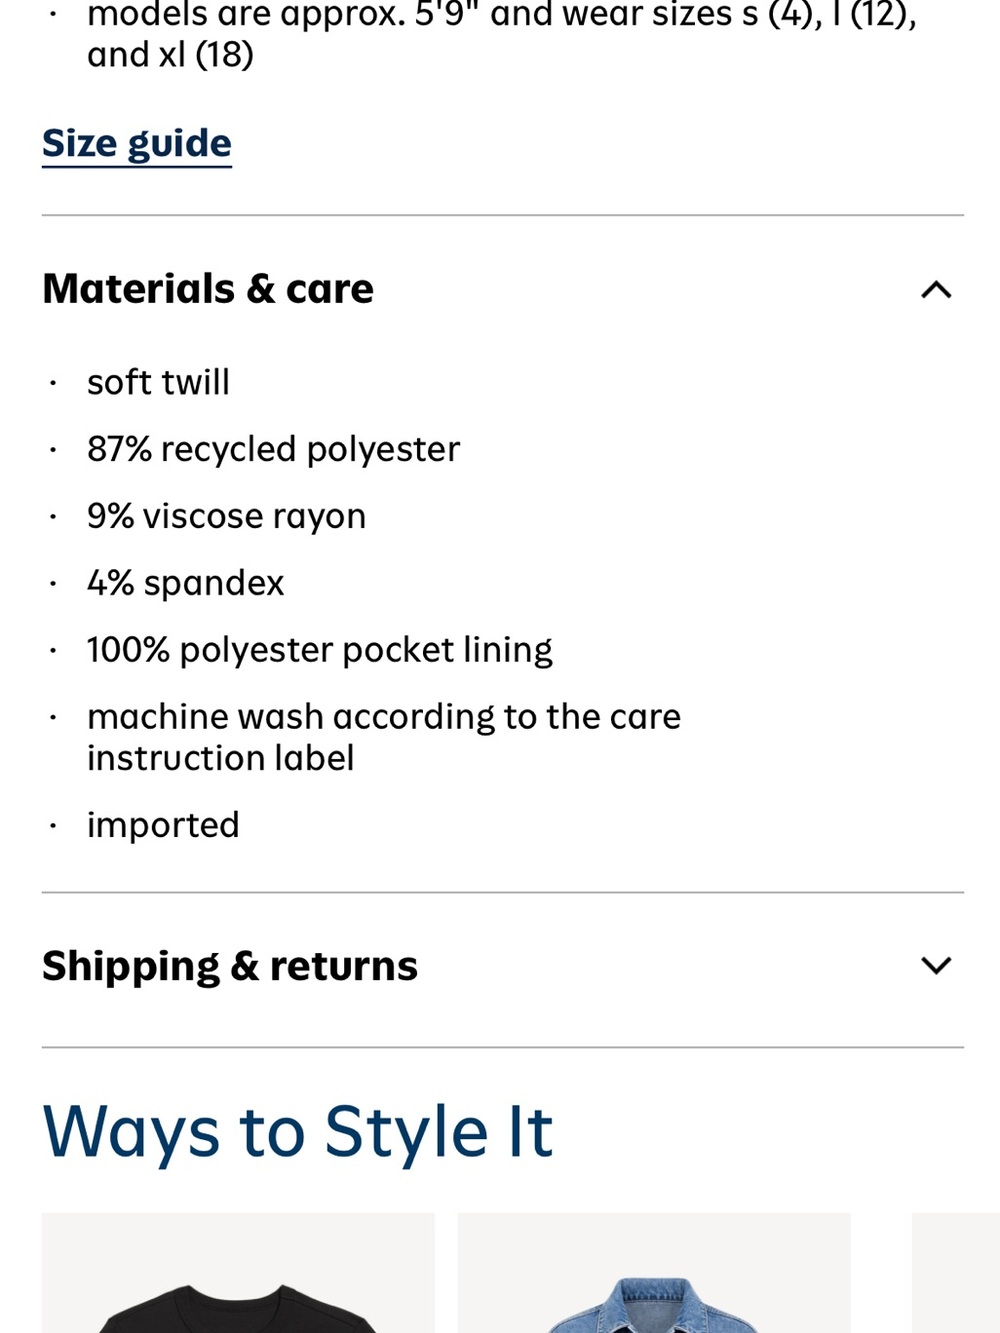Select the 87% recycled polyester line
The image size is (1000, 1333).
[x=273, y=449]
